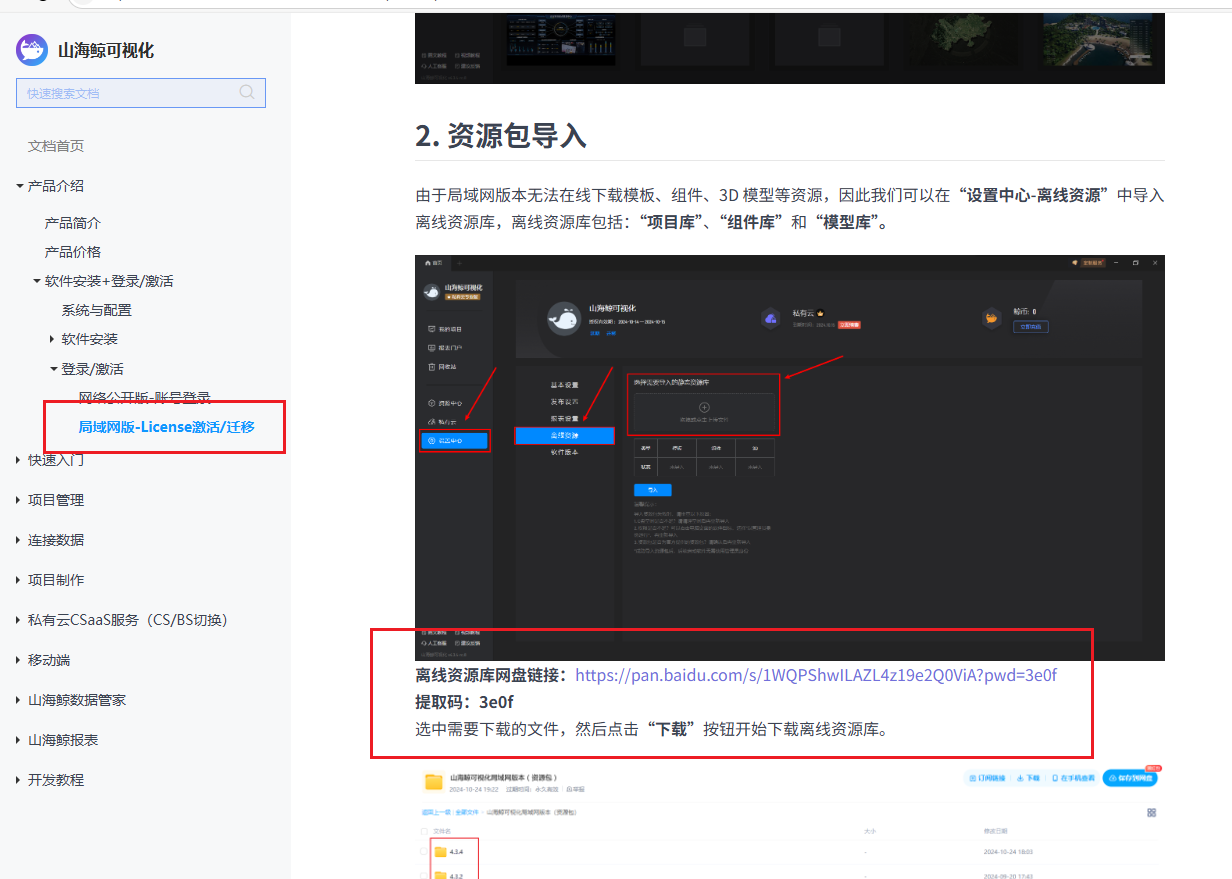
Task: Click the blue 导入 button in the screenshot
Action: 652,490
